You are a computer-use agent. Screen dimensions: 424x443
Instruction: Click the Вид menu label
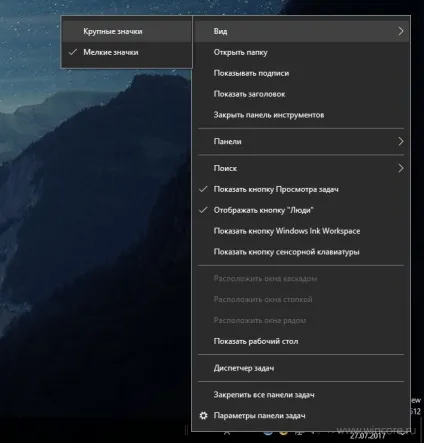[x=220, y=31]
